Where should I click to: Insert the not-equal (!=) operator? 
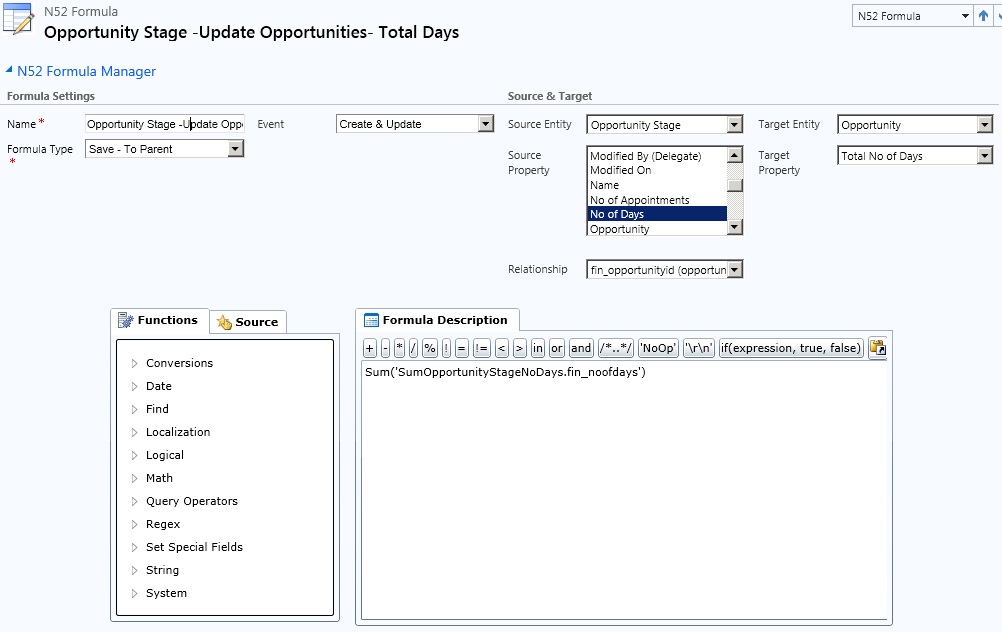pos(481,348)
